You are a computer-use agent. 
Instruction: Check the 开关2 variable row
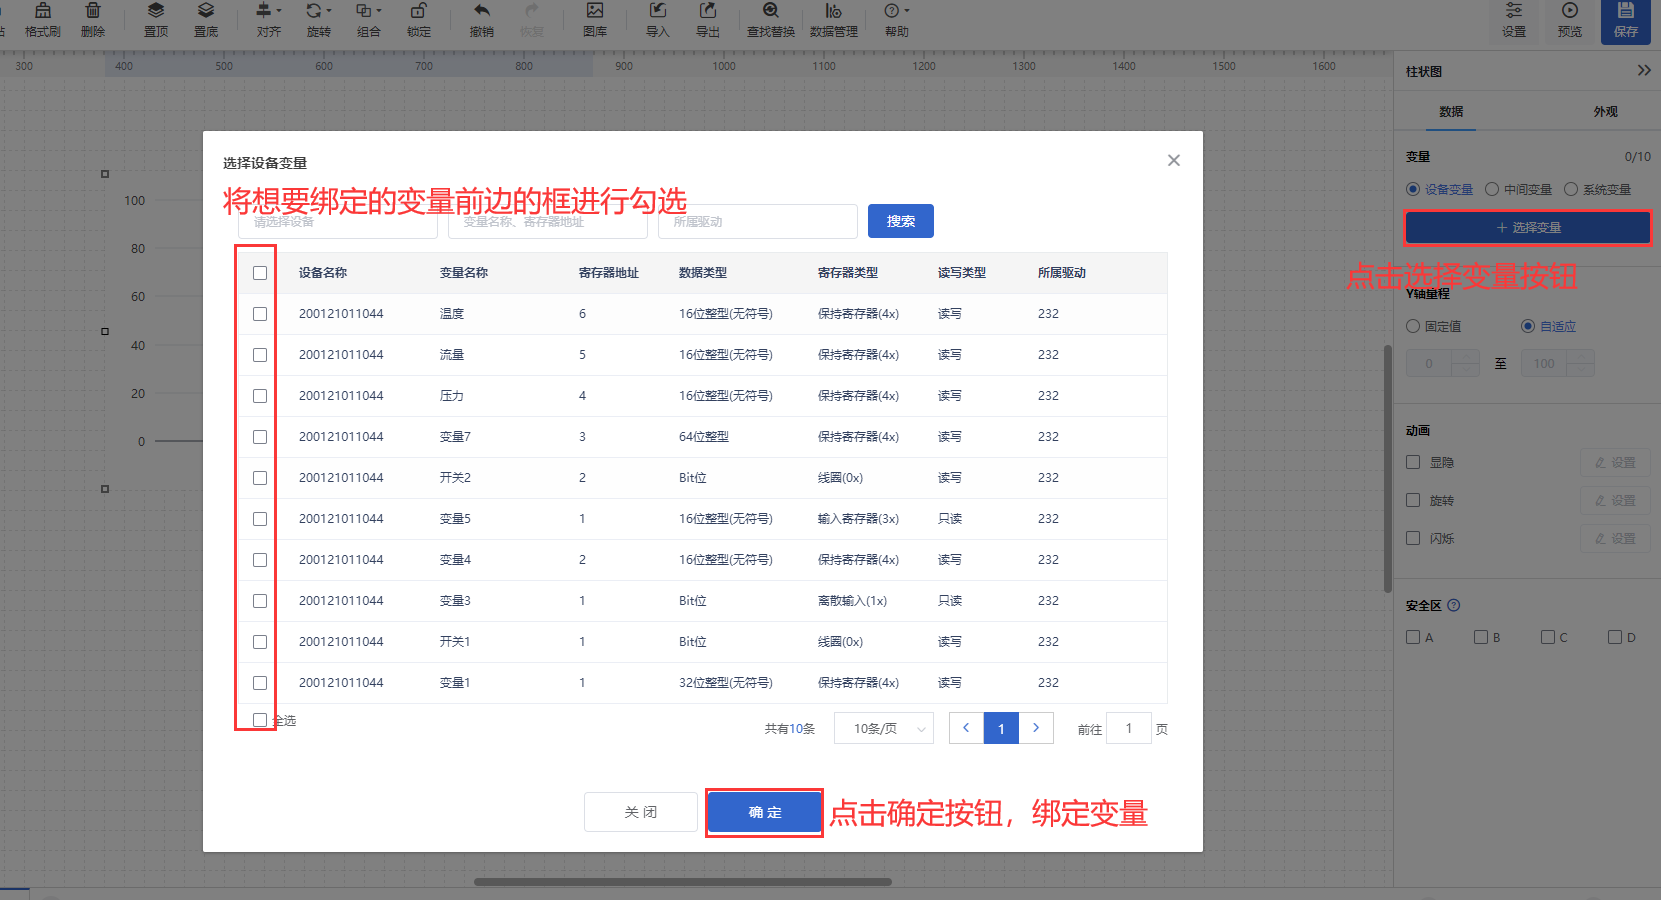click(260, 478)
